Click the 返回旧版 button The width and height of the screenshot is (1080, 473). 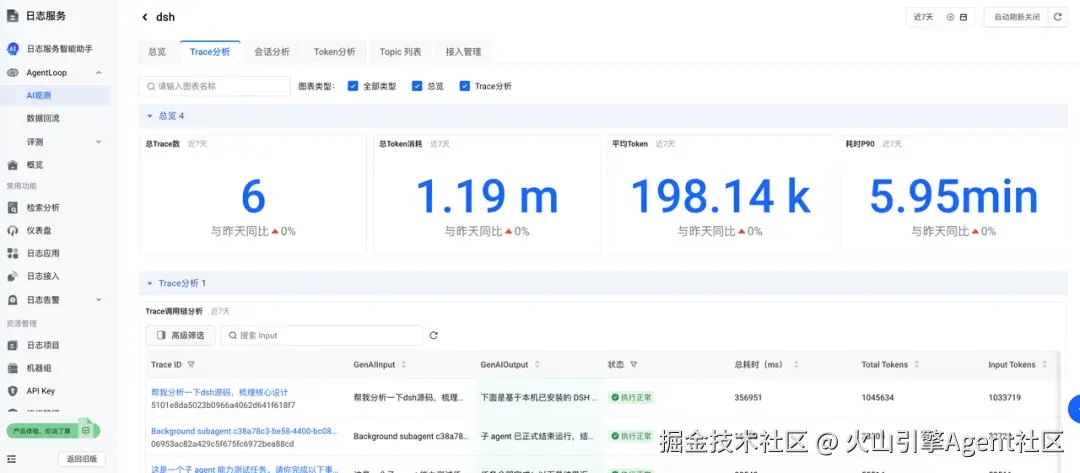pyautogui.click(x=81, y=459)
